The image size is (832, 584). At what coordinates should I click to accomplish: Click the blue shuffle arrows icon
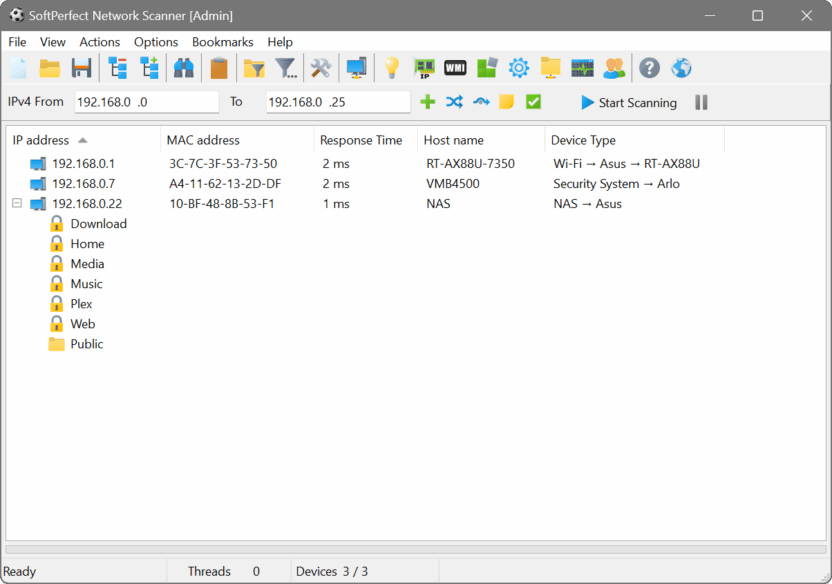click(454, 101)
